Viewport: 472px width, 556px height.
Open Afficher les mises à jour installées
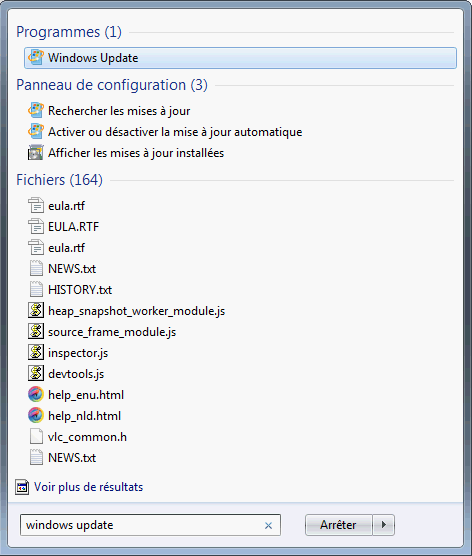136,153
